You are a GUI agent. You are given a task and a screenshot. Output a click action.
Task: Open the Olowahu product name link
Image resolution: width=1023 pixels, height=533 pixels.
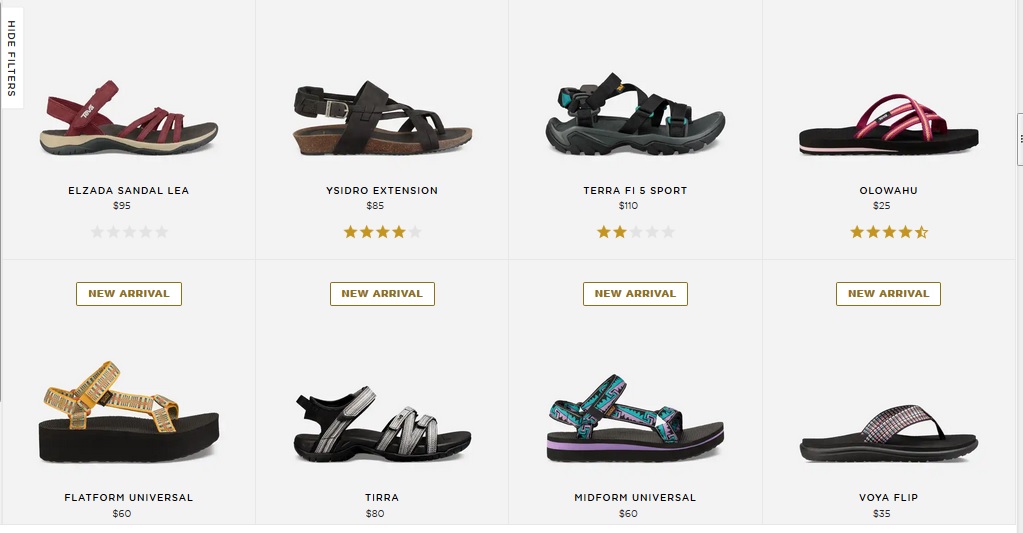(x=889, y=190)
